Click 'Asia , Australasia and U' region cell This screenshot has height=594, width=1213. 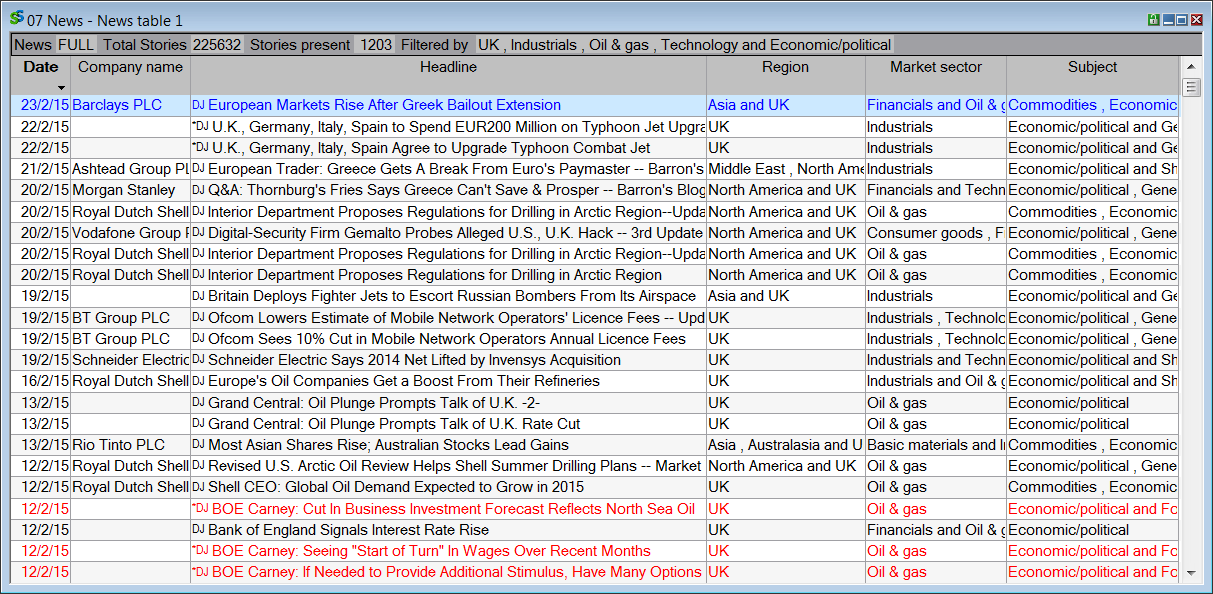tap(786, 445)
